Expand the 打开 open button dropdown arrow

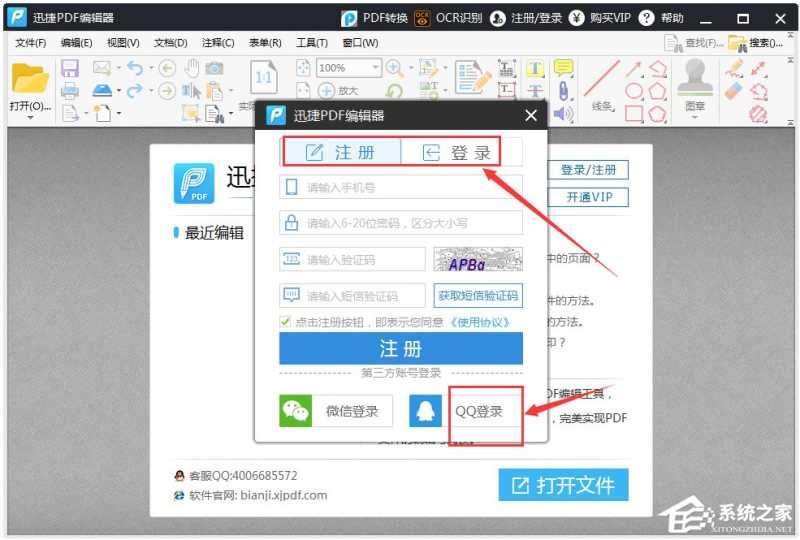(x=30, y=117)
